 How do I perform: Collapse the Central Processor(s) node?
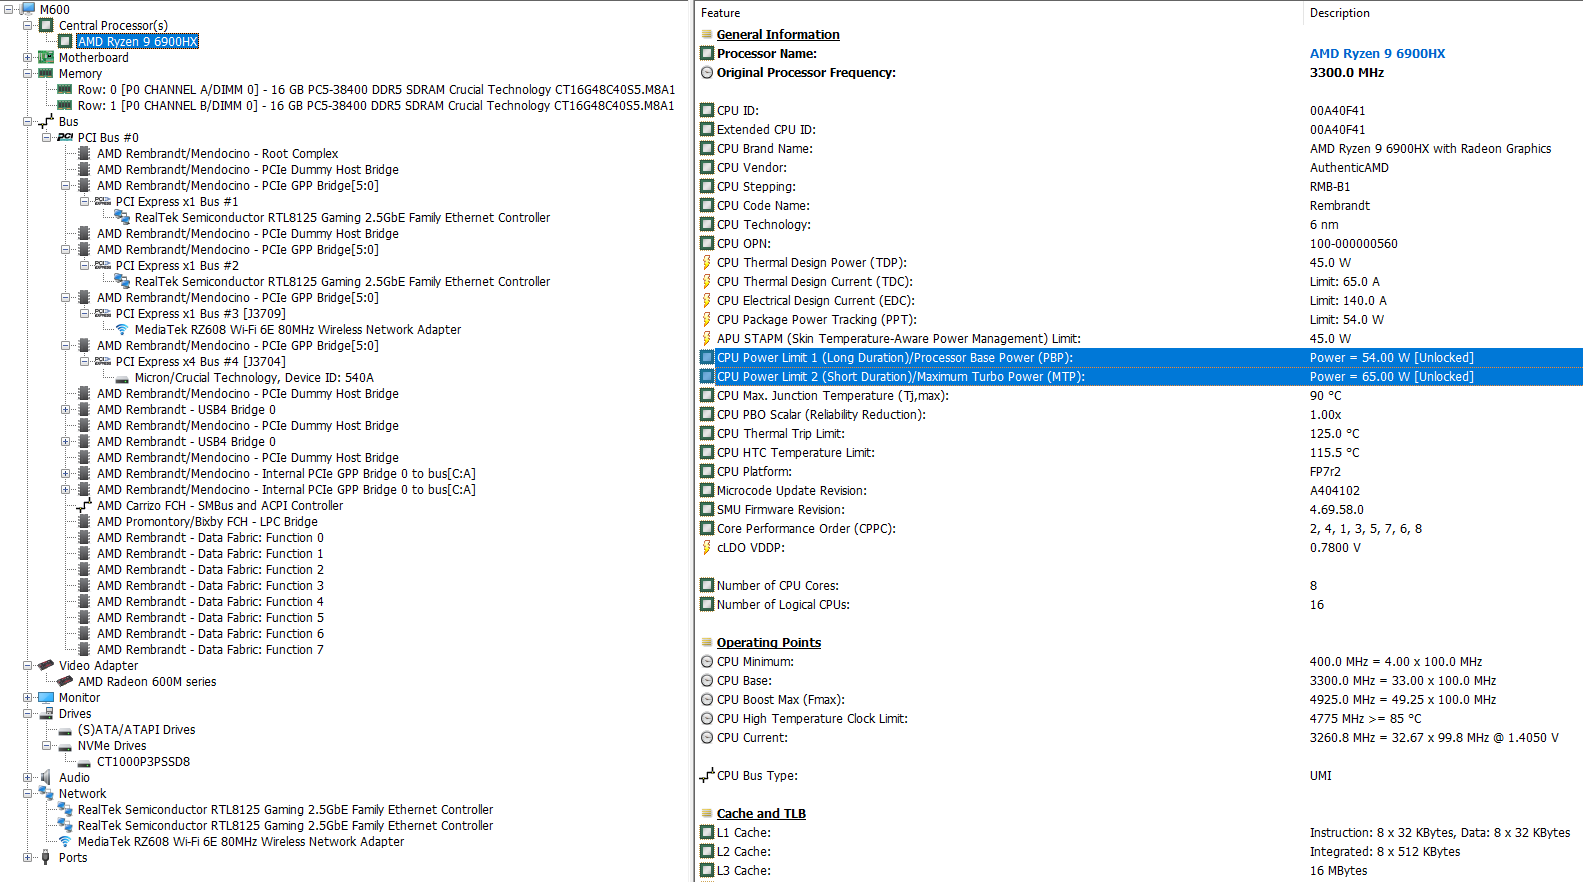point(28,25)
